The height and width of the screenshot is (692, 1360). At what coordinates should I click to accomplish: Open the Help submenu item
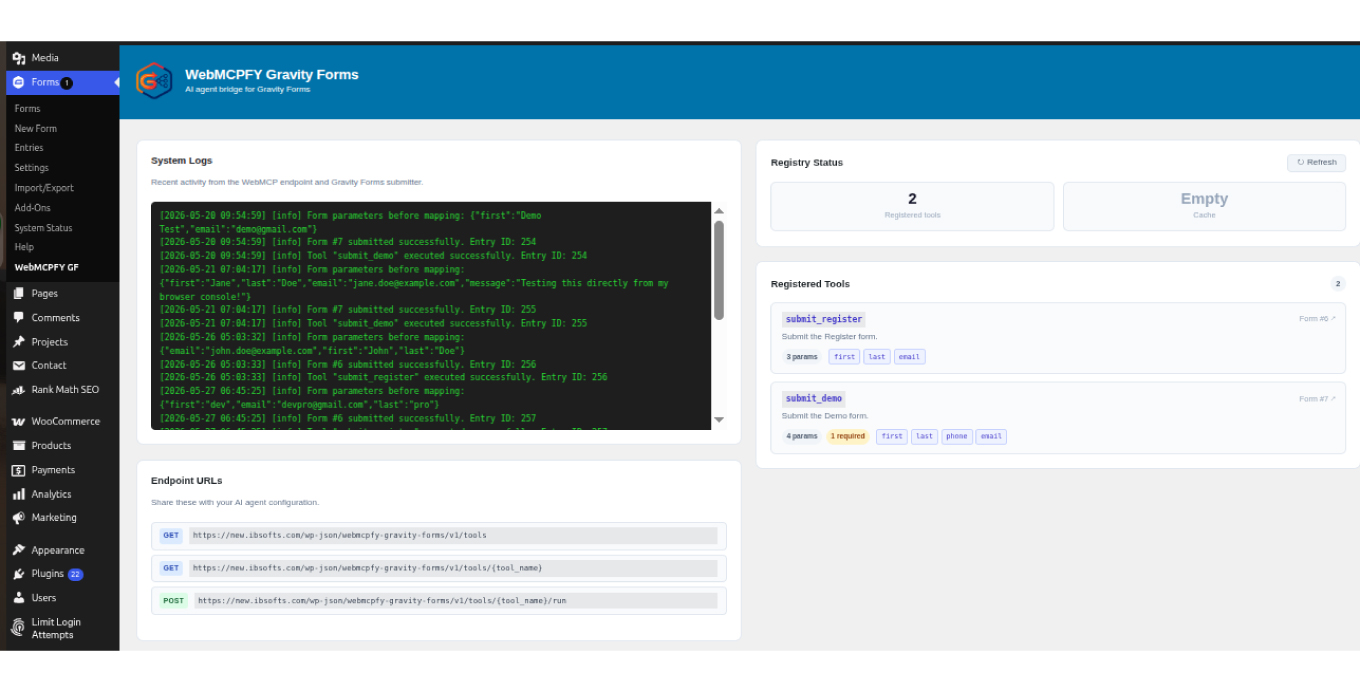coord(24,247)
